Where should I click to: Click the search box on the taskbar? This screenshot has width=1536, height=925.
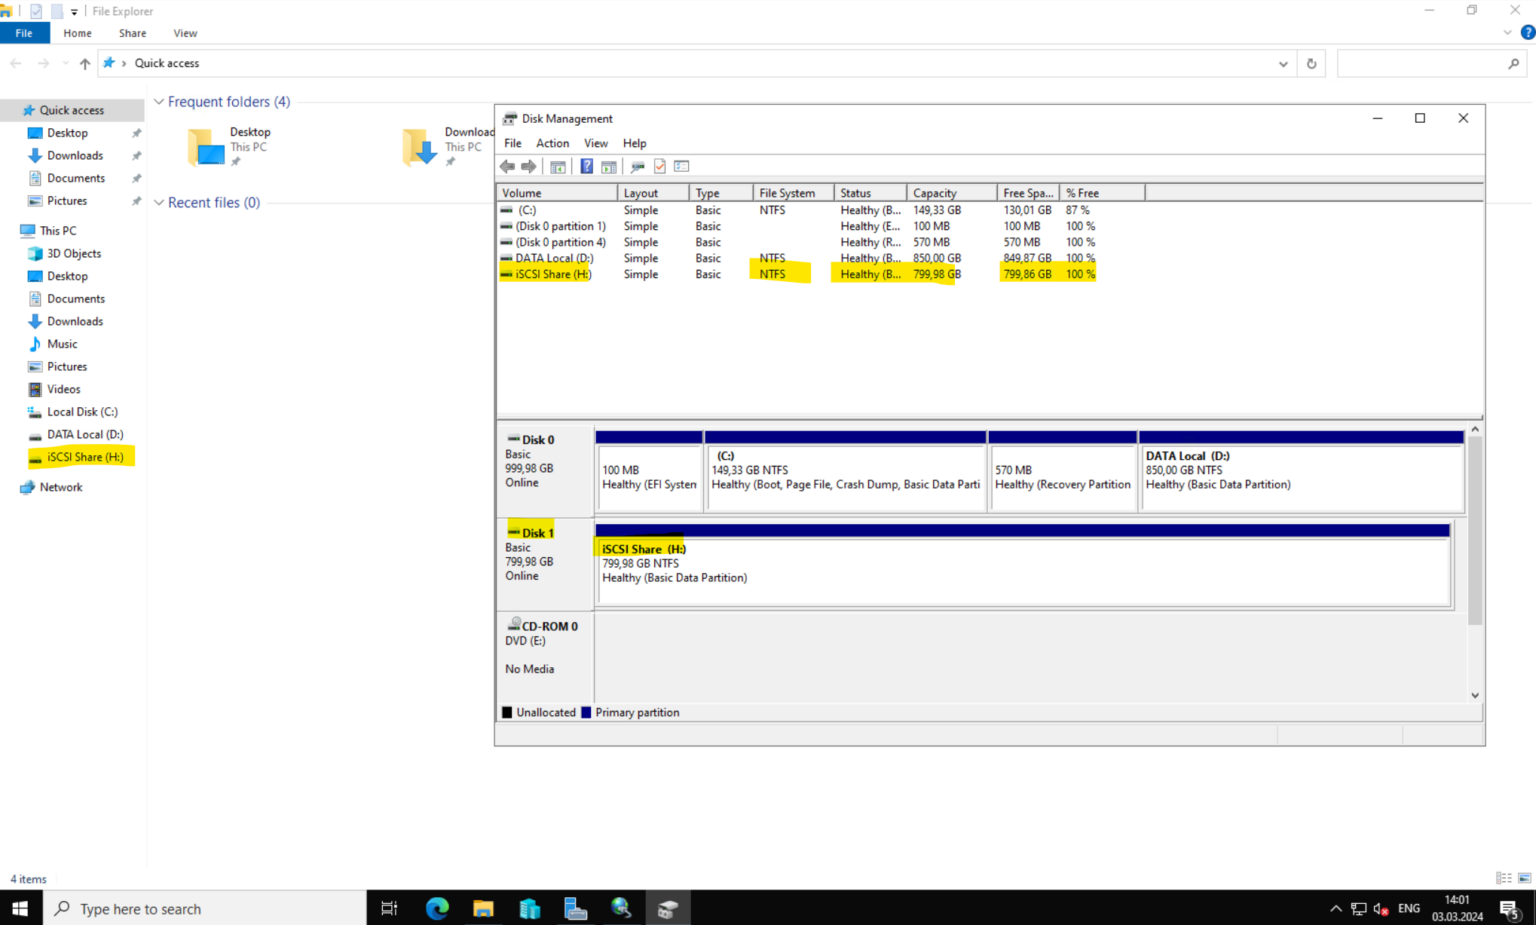pos(200,908)
